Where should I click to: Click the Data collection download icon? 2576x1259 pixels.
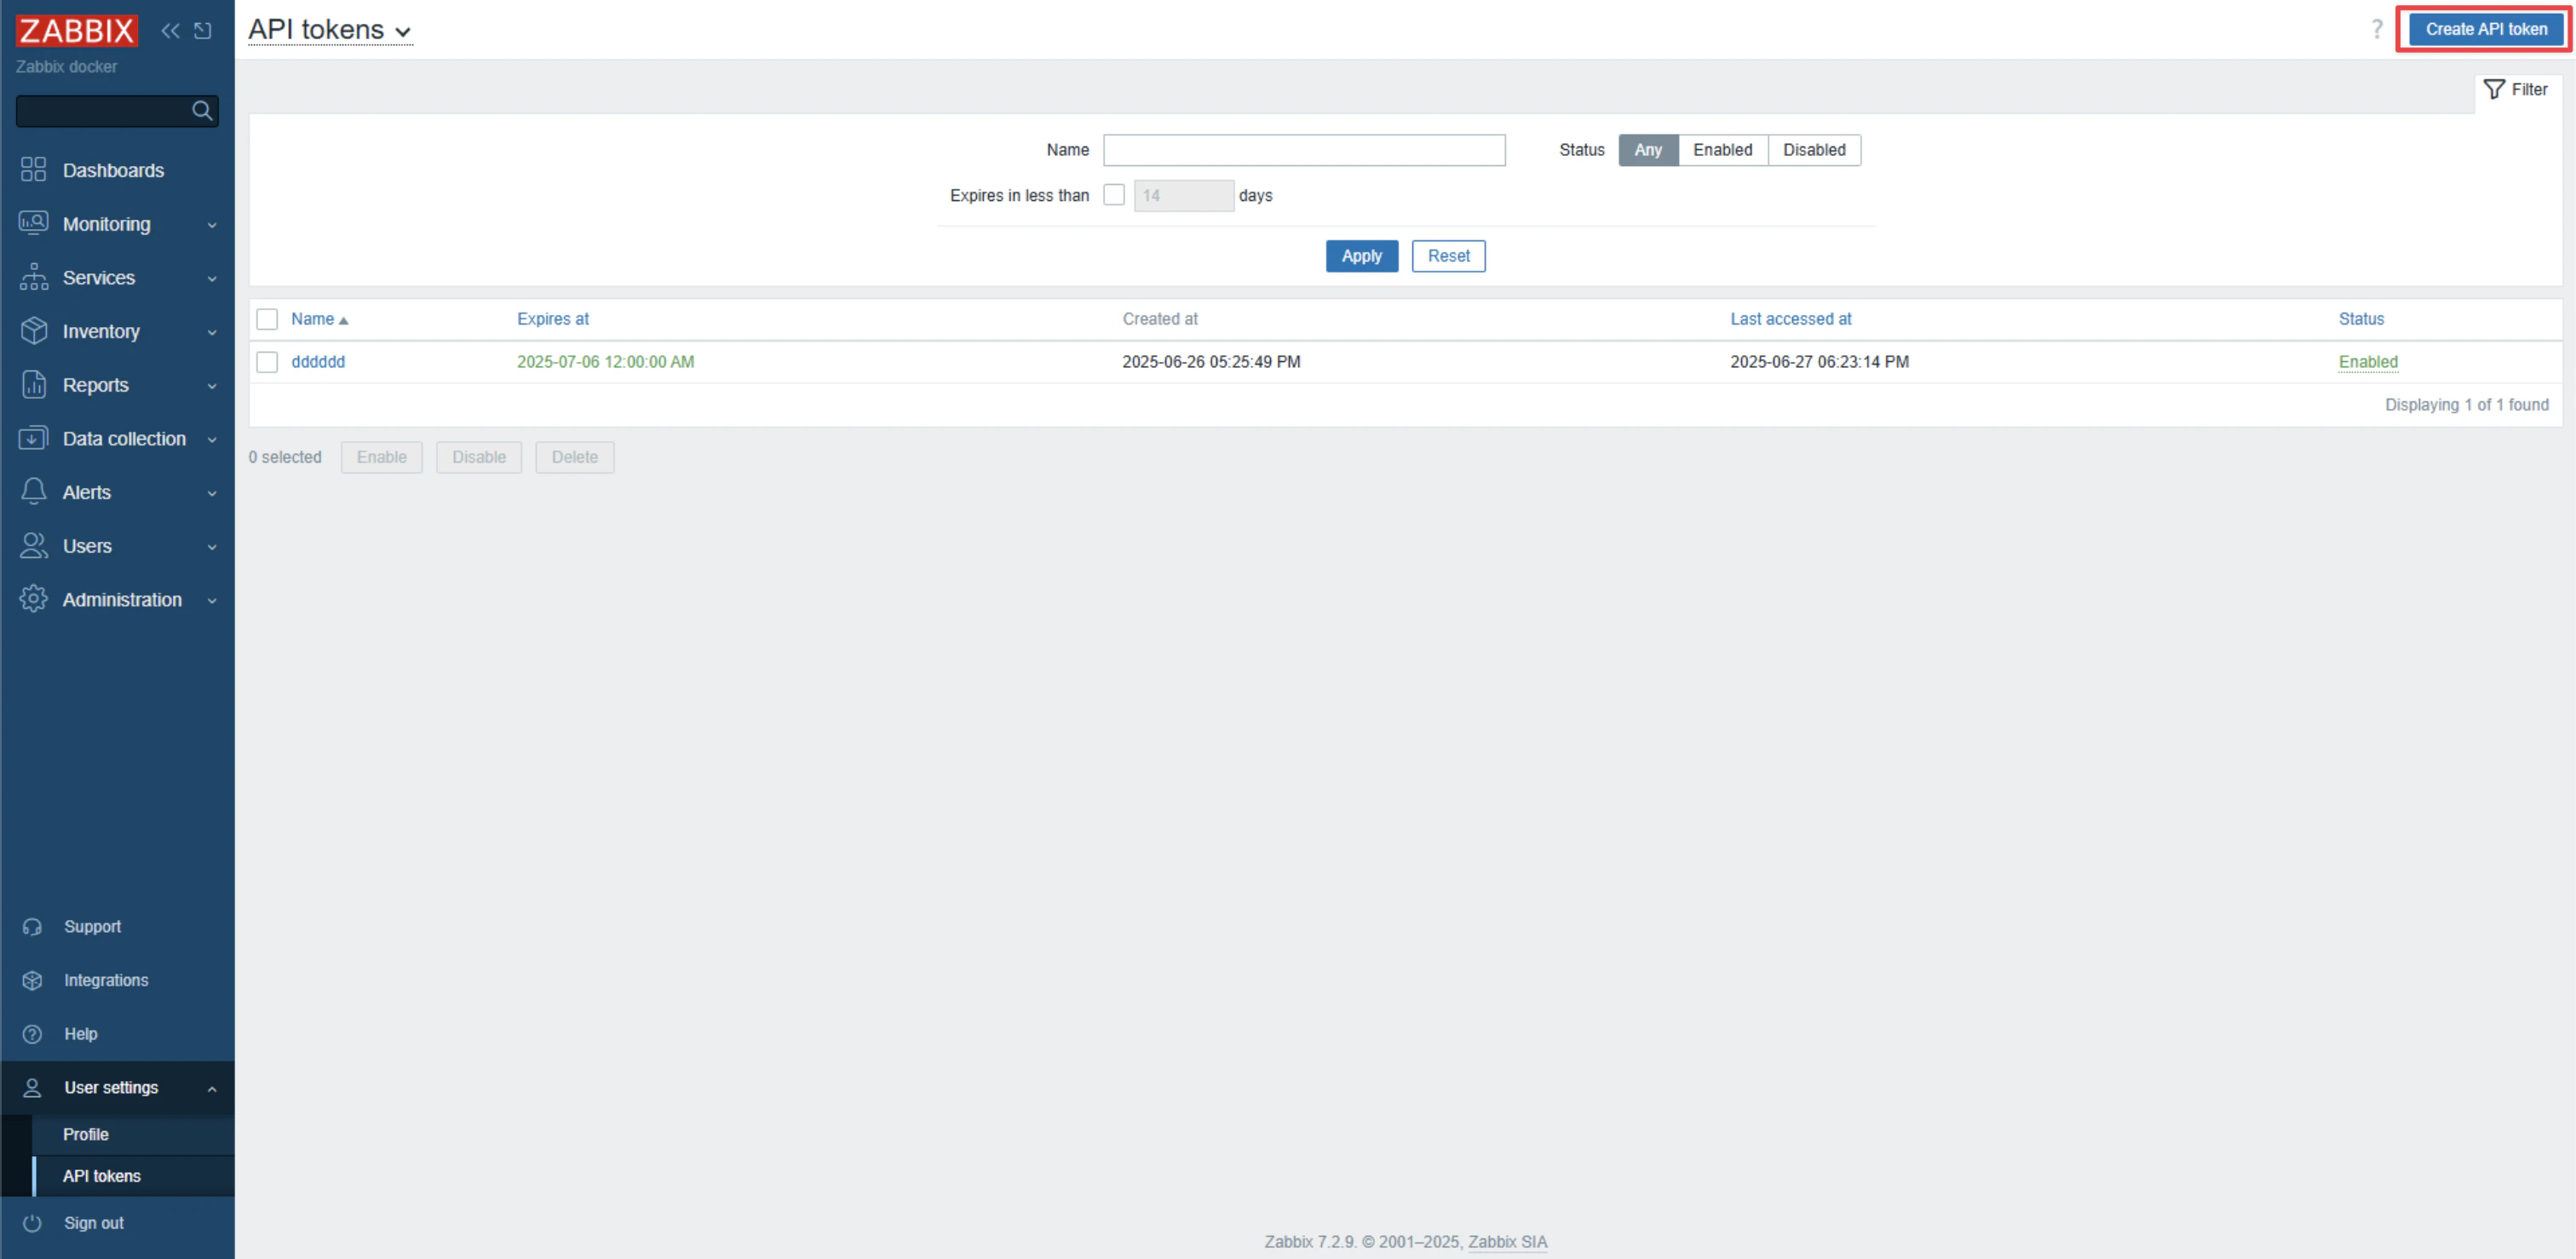coord(33,438)
